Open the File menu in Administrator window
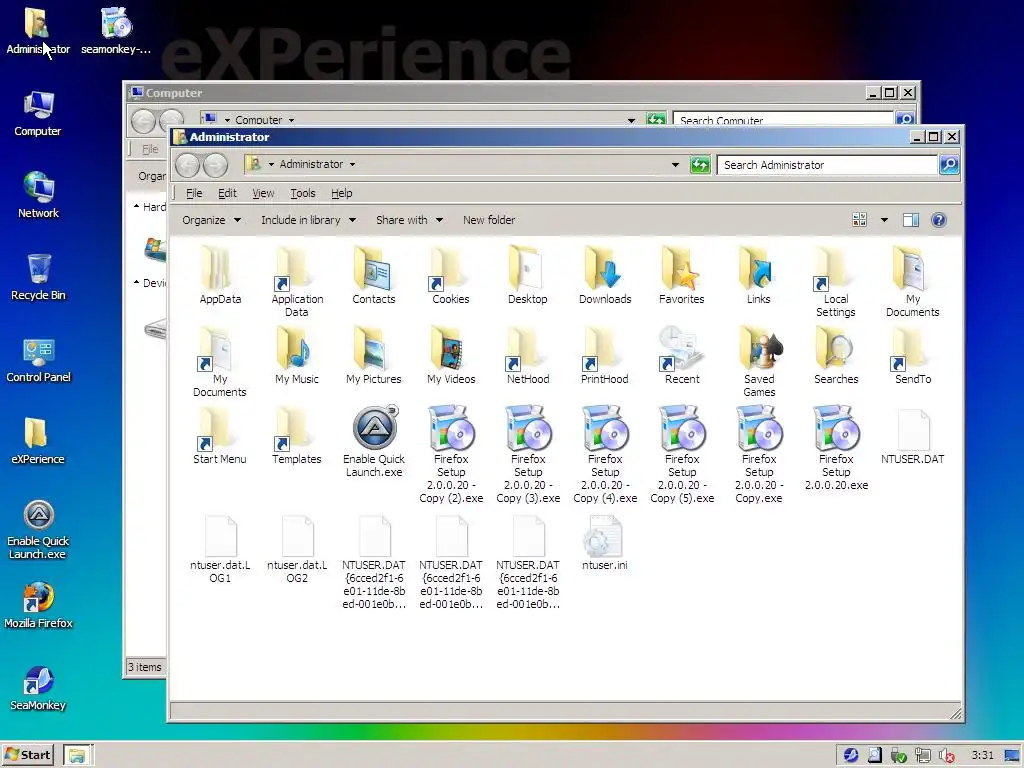Image resolution: width=1024 pixels, height=768 pixels. pos(194,193)
